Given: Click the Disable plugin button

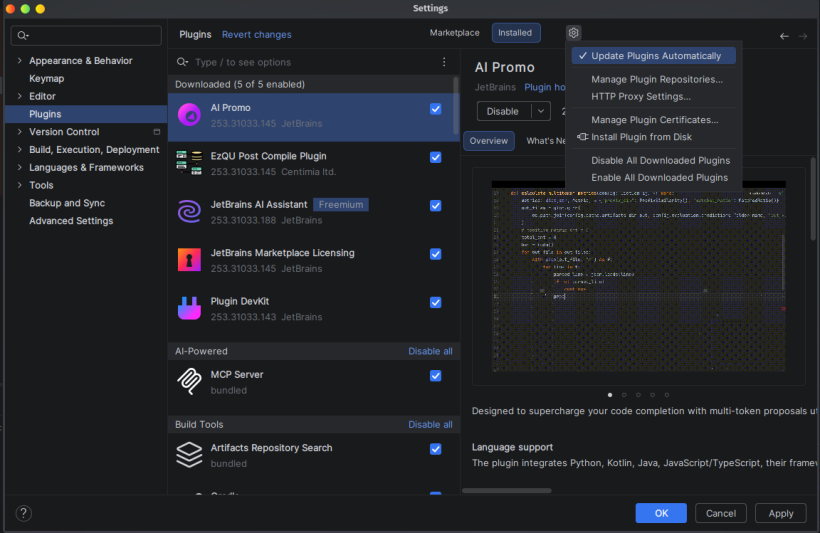Looking at the screenshot, I should click(503, 111).
